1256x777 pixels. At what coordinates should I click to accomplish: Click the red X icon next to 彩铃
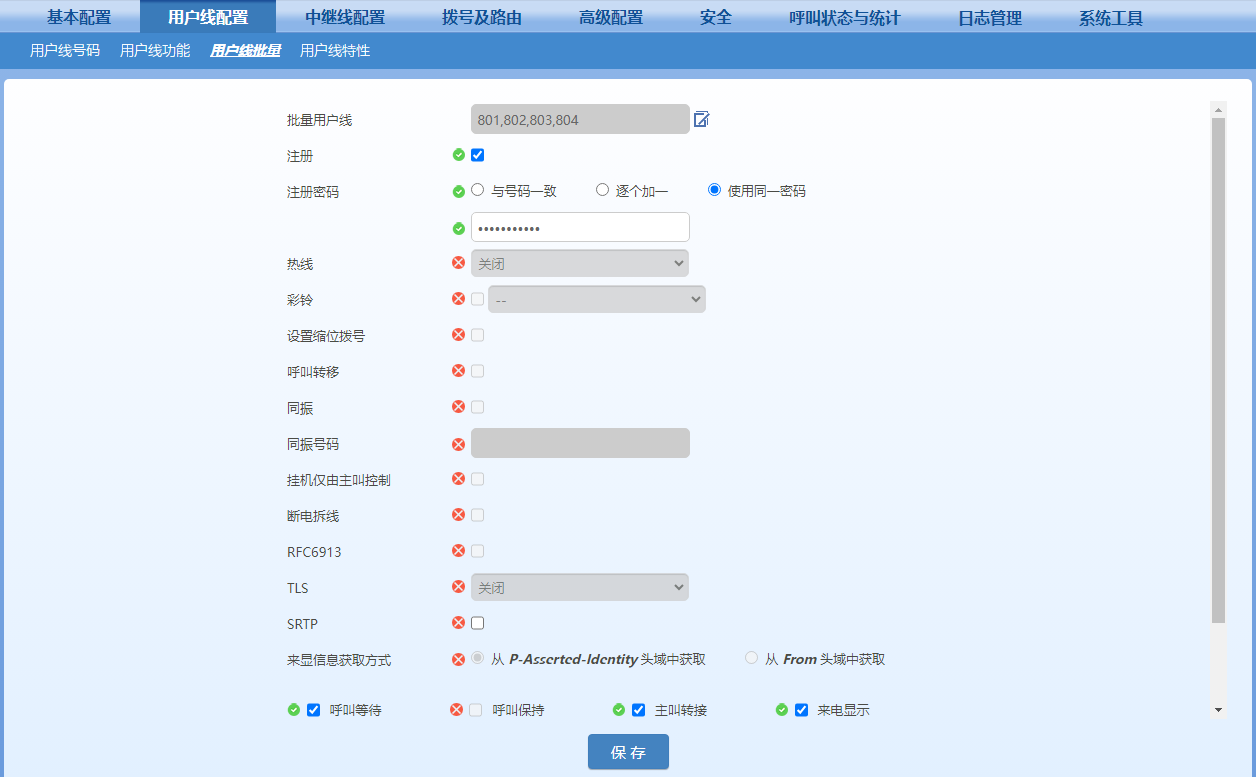click(x=458, y=298)
